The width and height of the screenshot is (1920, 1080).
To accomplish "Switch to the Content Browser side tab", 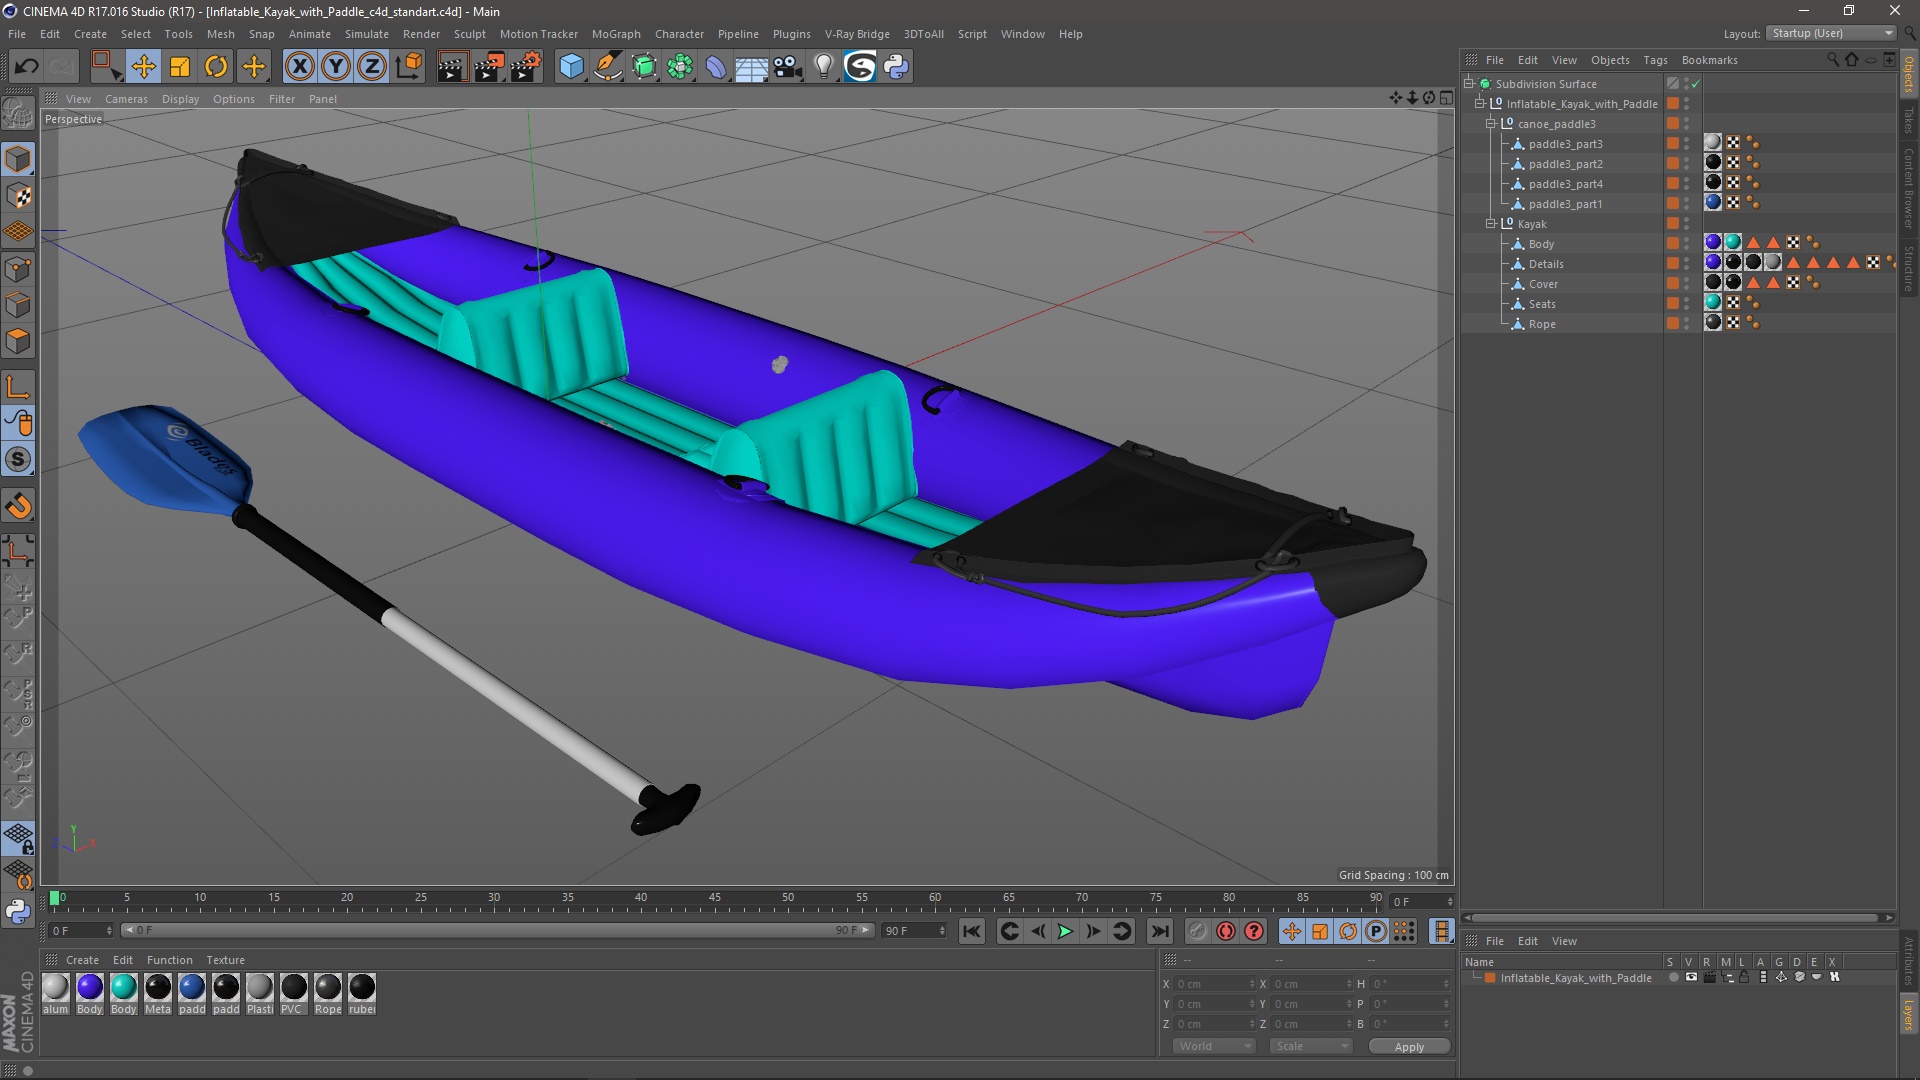I will pyautogui.click(x=1909, y=188).
